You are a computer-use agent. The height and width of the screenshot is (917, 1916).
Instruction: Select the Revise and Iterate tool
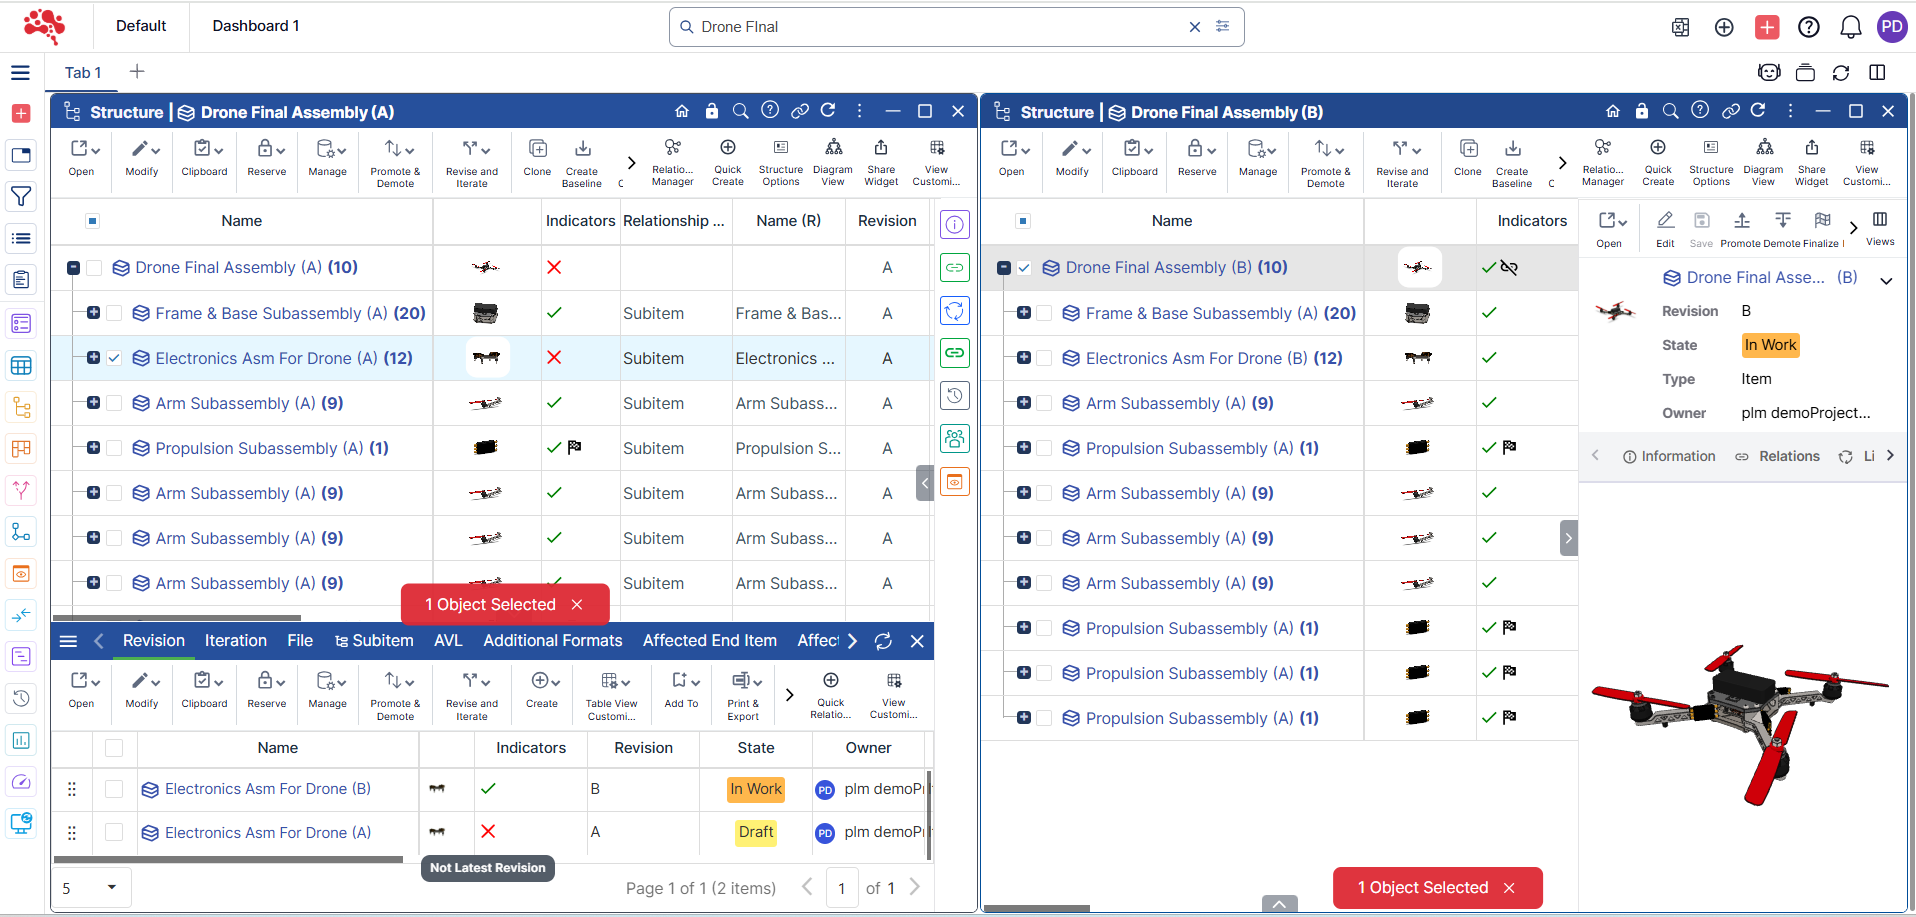[470, 163]
